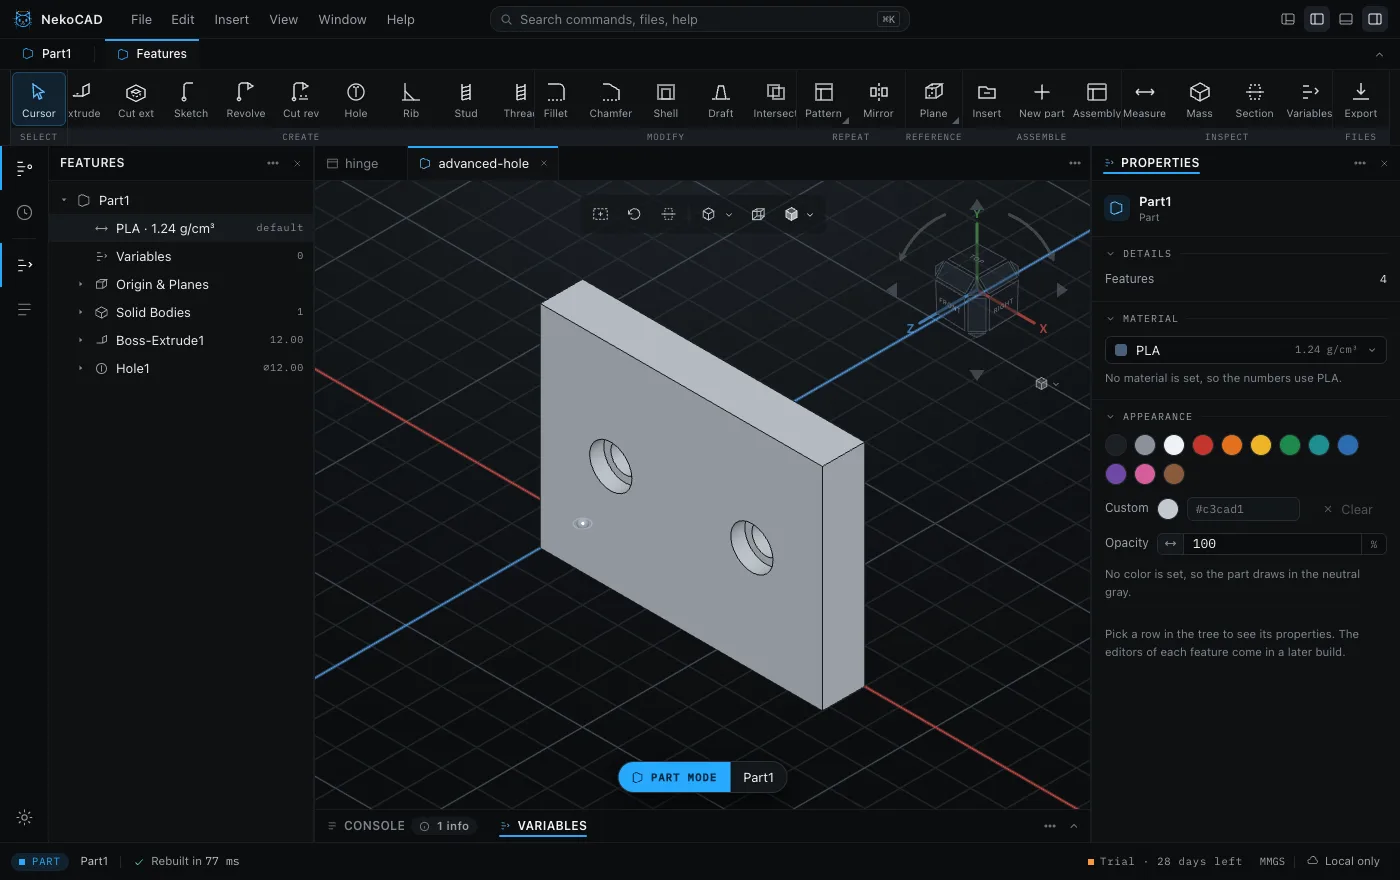Click Clear next to the custom color
The width and height of the screenshot is (1400, 880).
pos(1347,509)
